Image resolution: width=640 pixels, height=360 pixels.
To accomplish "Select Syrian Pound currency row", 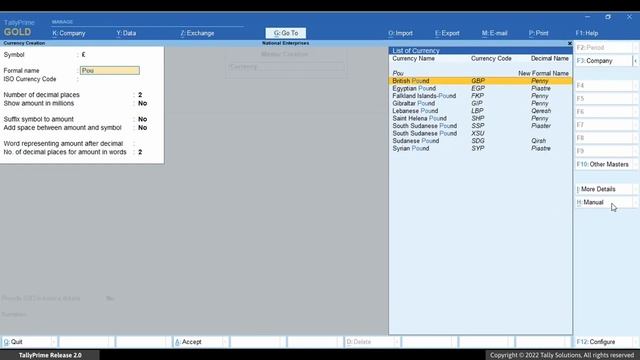I will click(480, 148).
